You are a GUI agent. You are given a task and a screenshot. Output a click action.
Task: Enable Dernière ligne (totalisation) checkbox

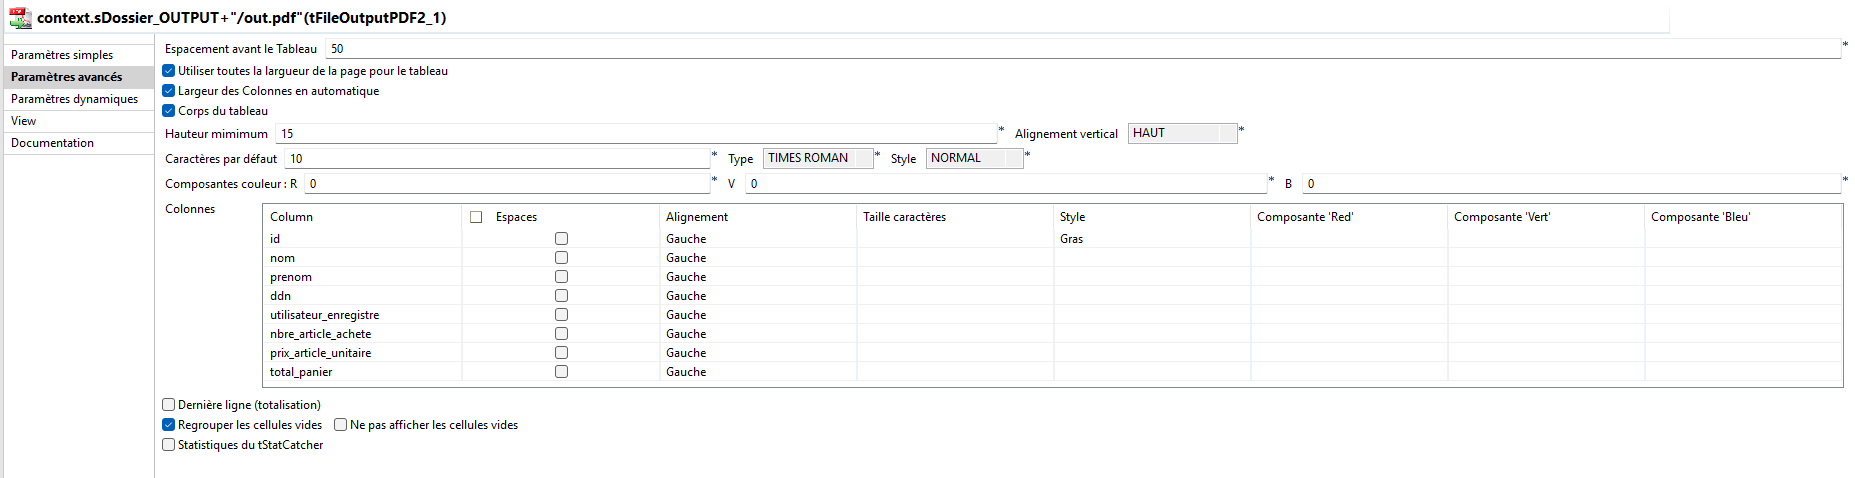[x=169, y=405]
